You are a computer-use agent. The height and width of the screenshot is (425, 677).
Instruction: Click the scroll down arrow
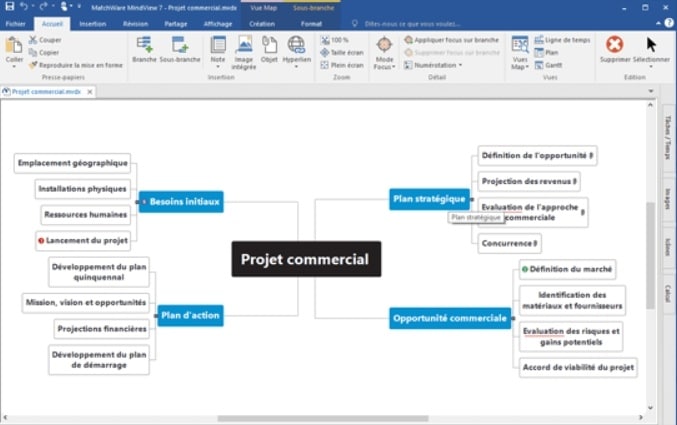[650, 407]
